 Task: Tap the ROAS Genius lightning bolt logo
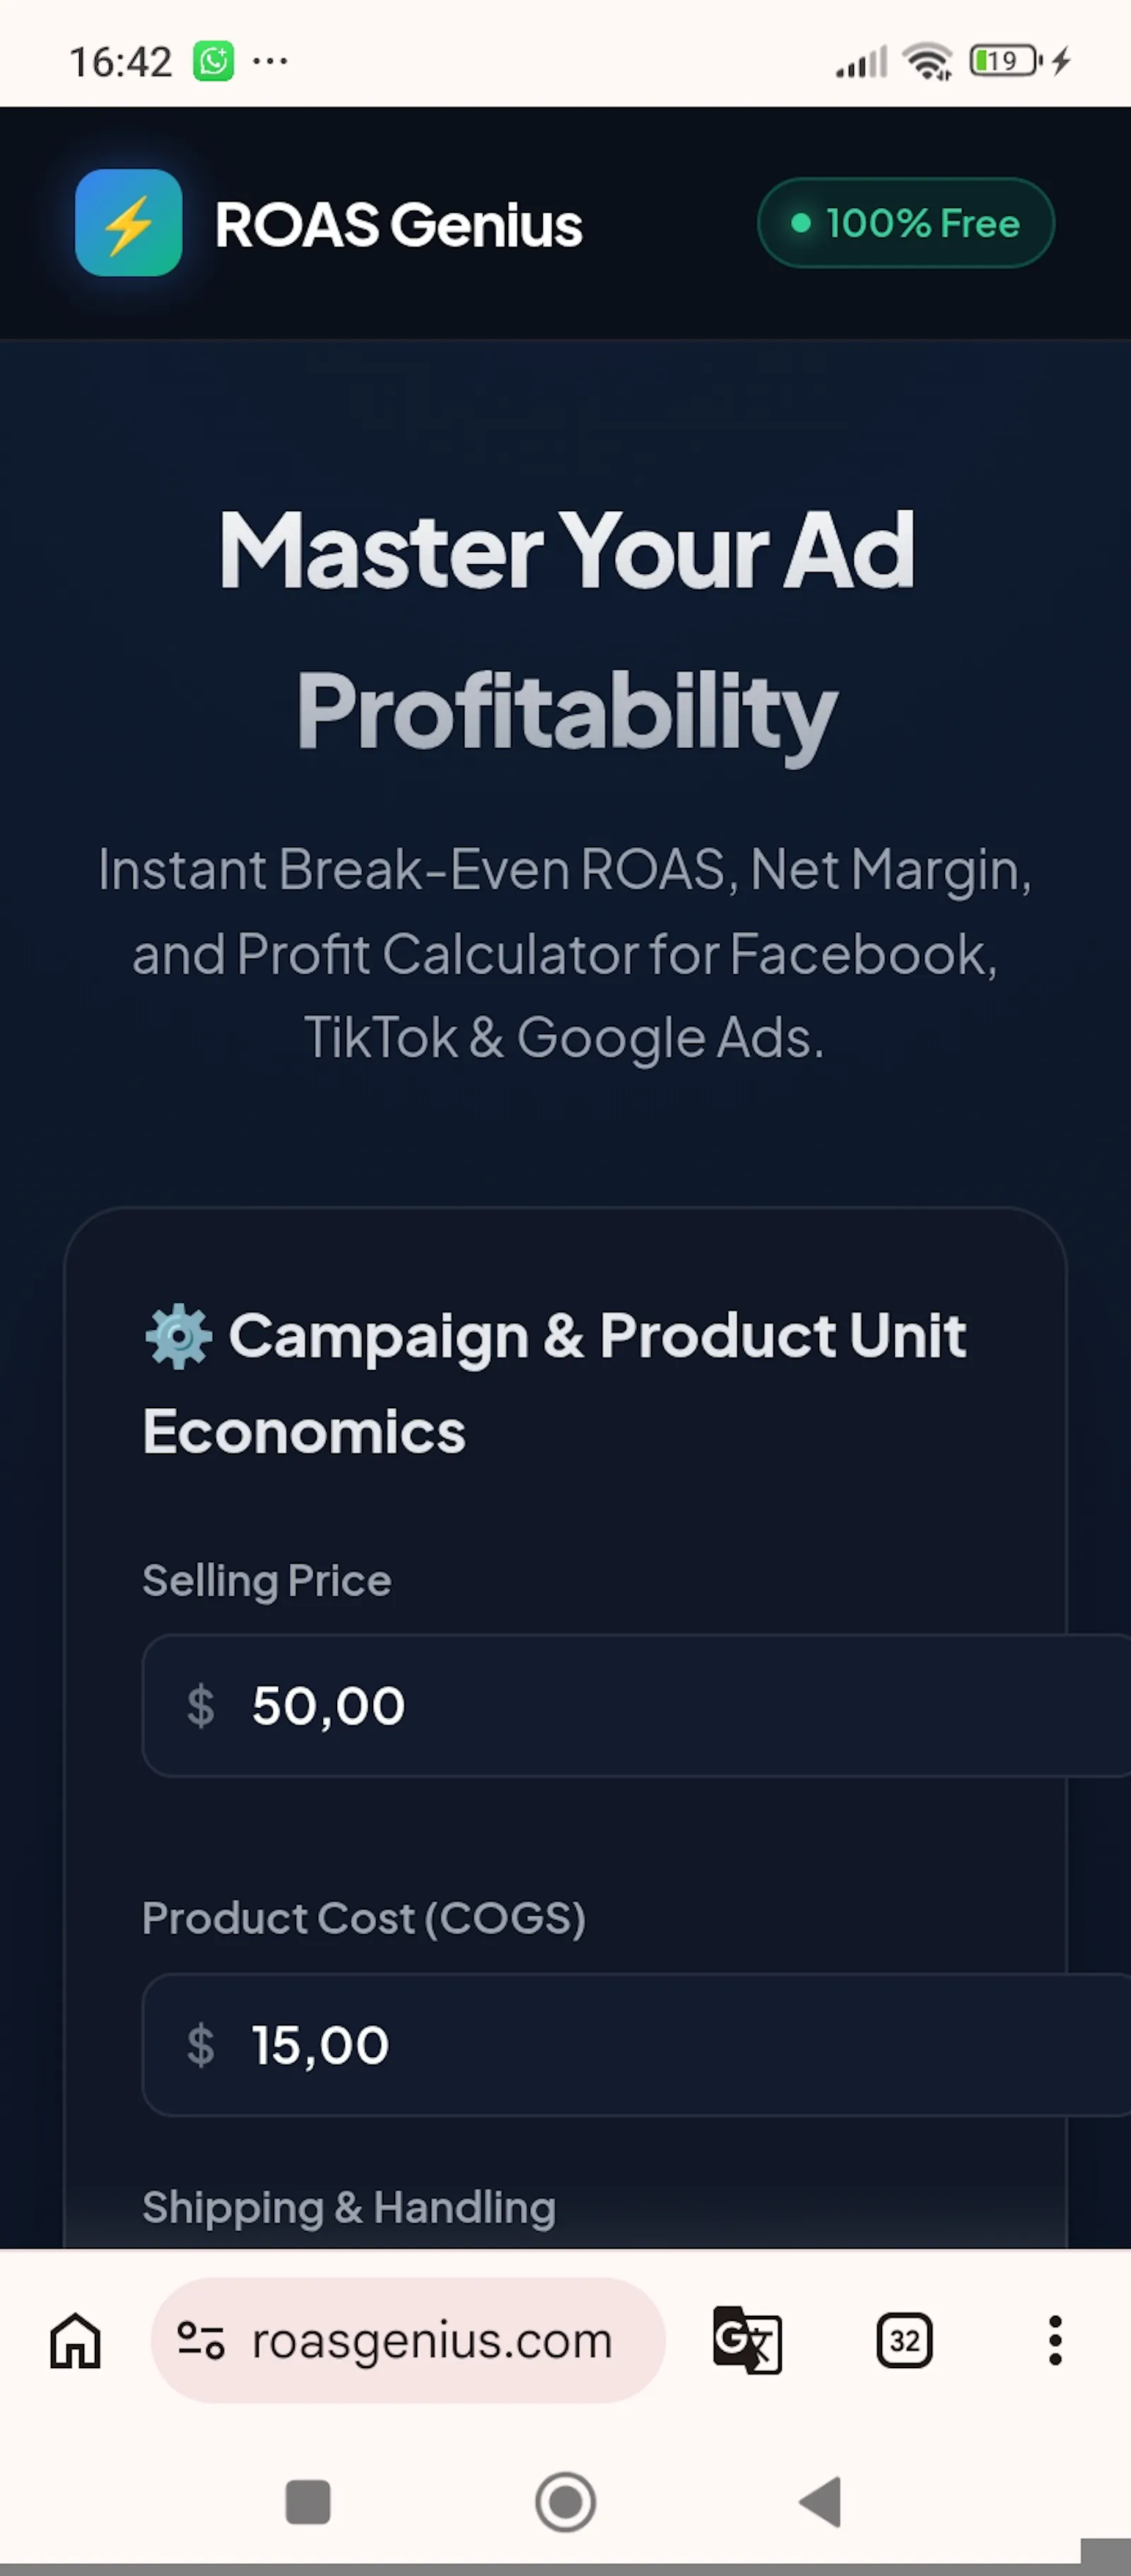128,223
